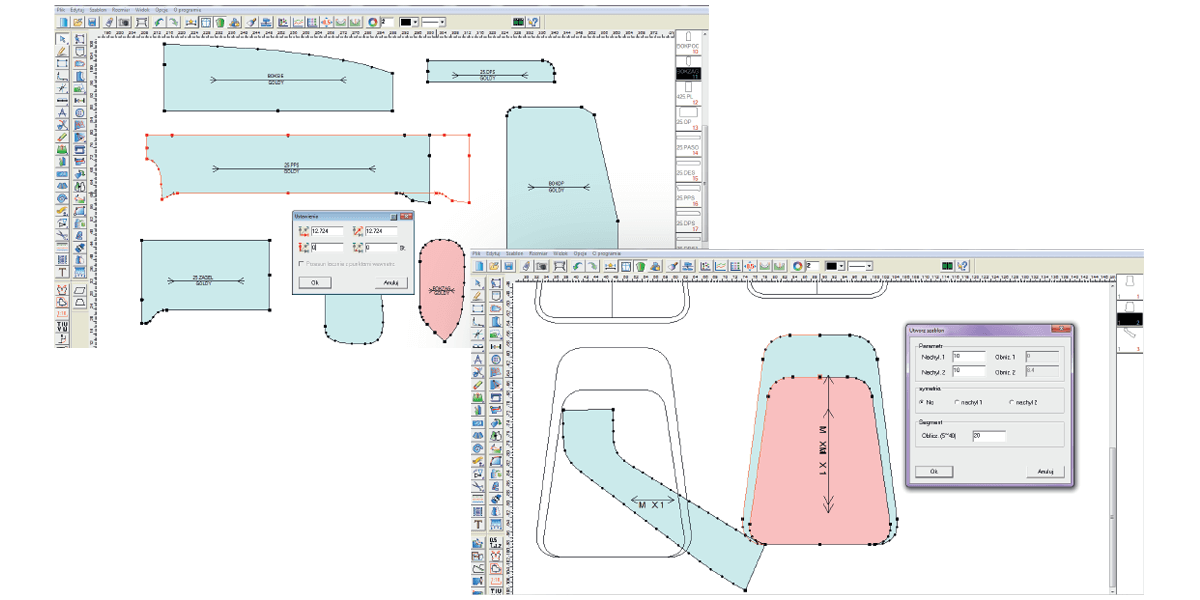Click grid table icon in upper window toolbar
The image size is (1200, 600).
click(x=205, y=21)
